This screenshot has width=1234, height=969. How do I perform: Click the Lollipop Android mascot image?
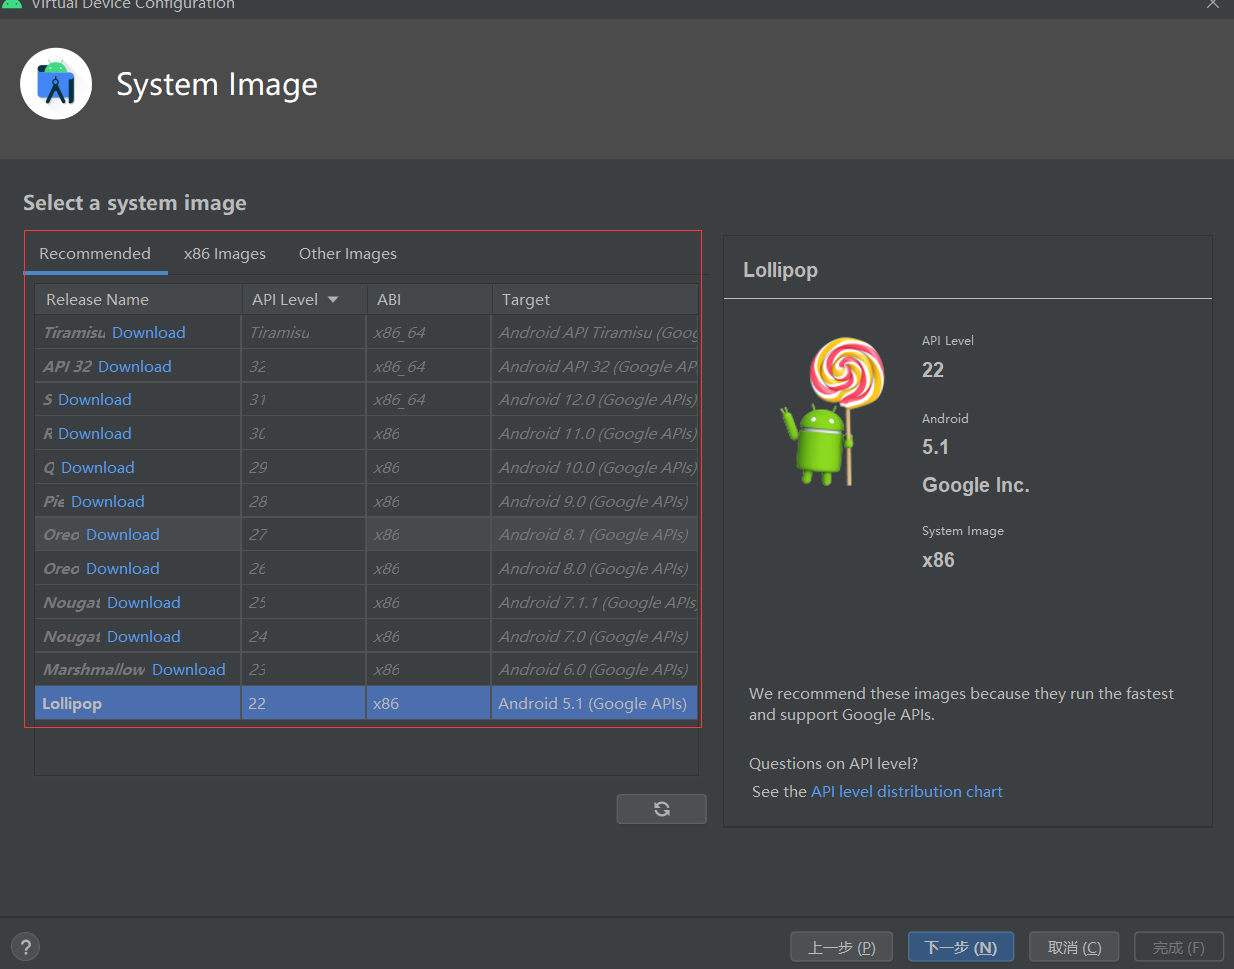(833, 411)
